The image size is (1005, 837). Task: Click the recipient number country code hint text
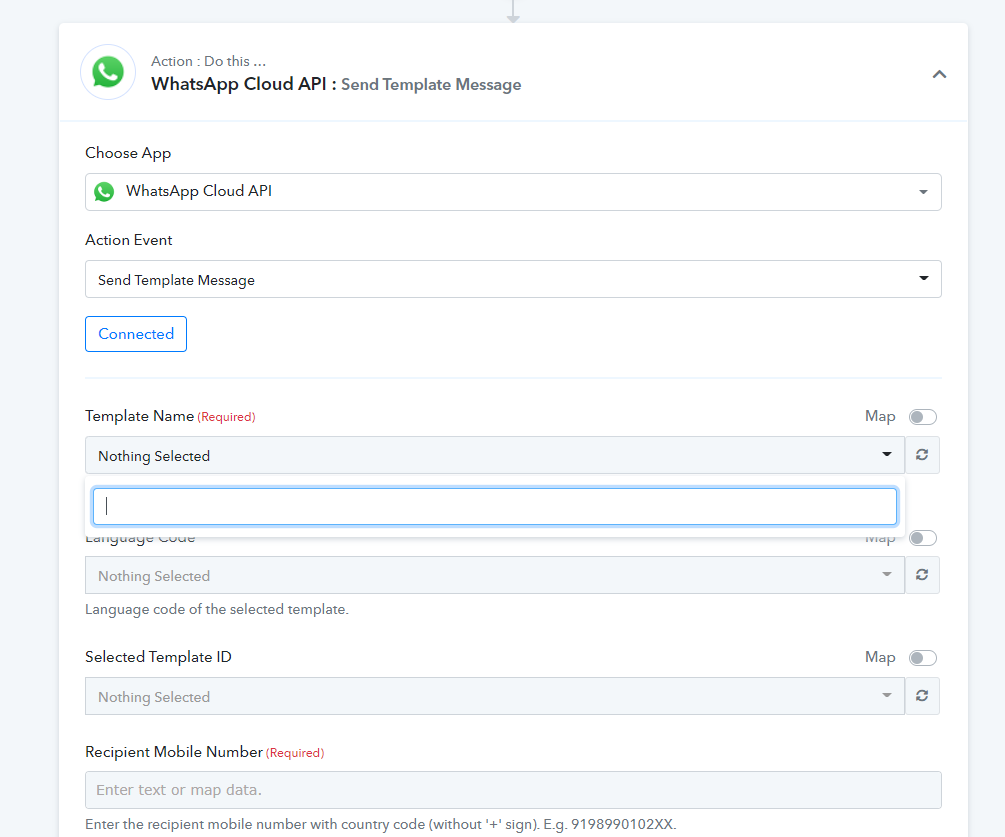pos(381,824)
